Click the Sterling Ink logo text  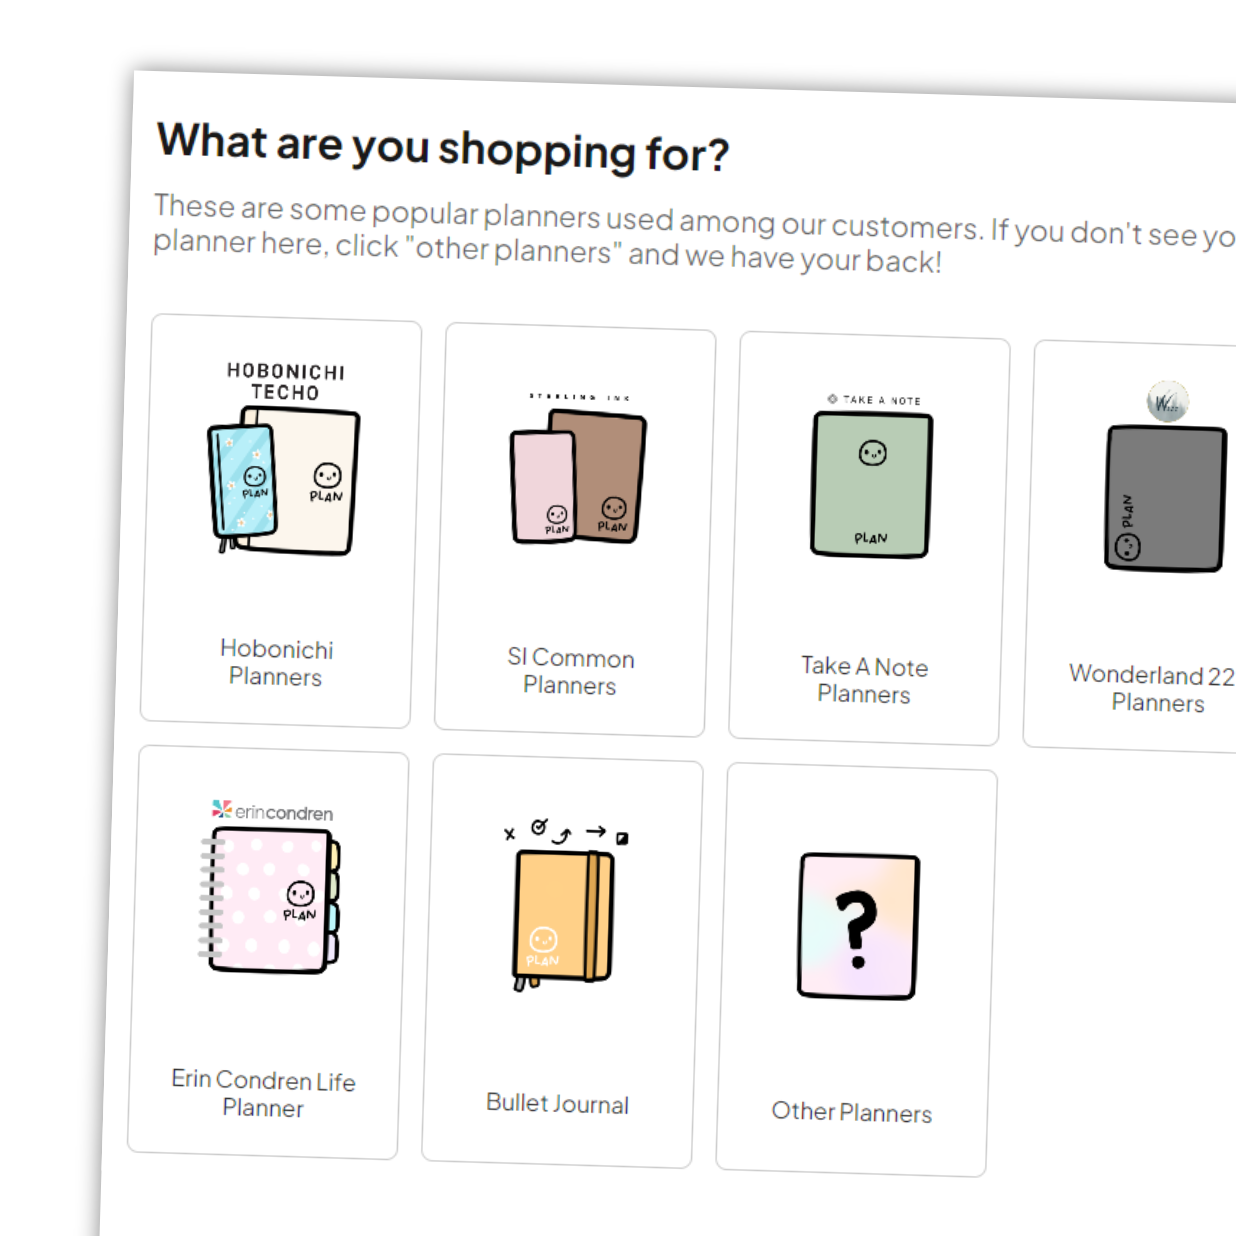580,397
